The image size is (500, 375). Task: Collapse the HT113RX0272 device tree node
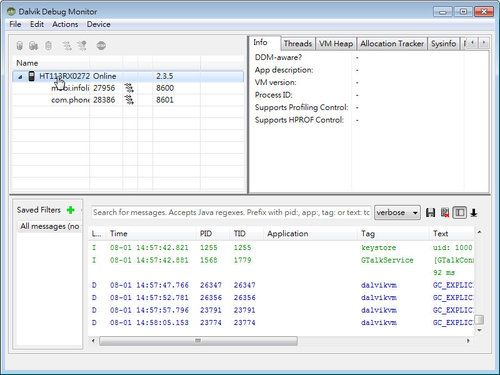click(x=20, y=77)
